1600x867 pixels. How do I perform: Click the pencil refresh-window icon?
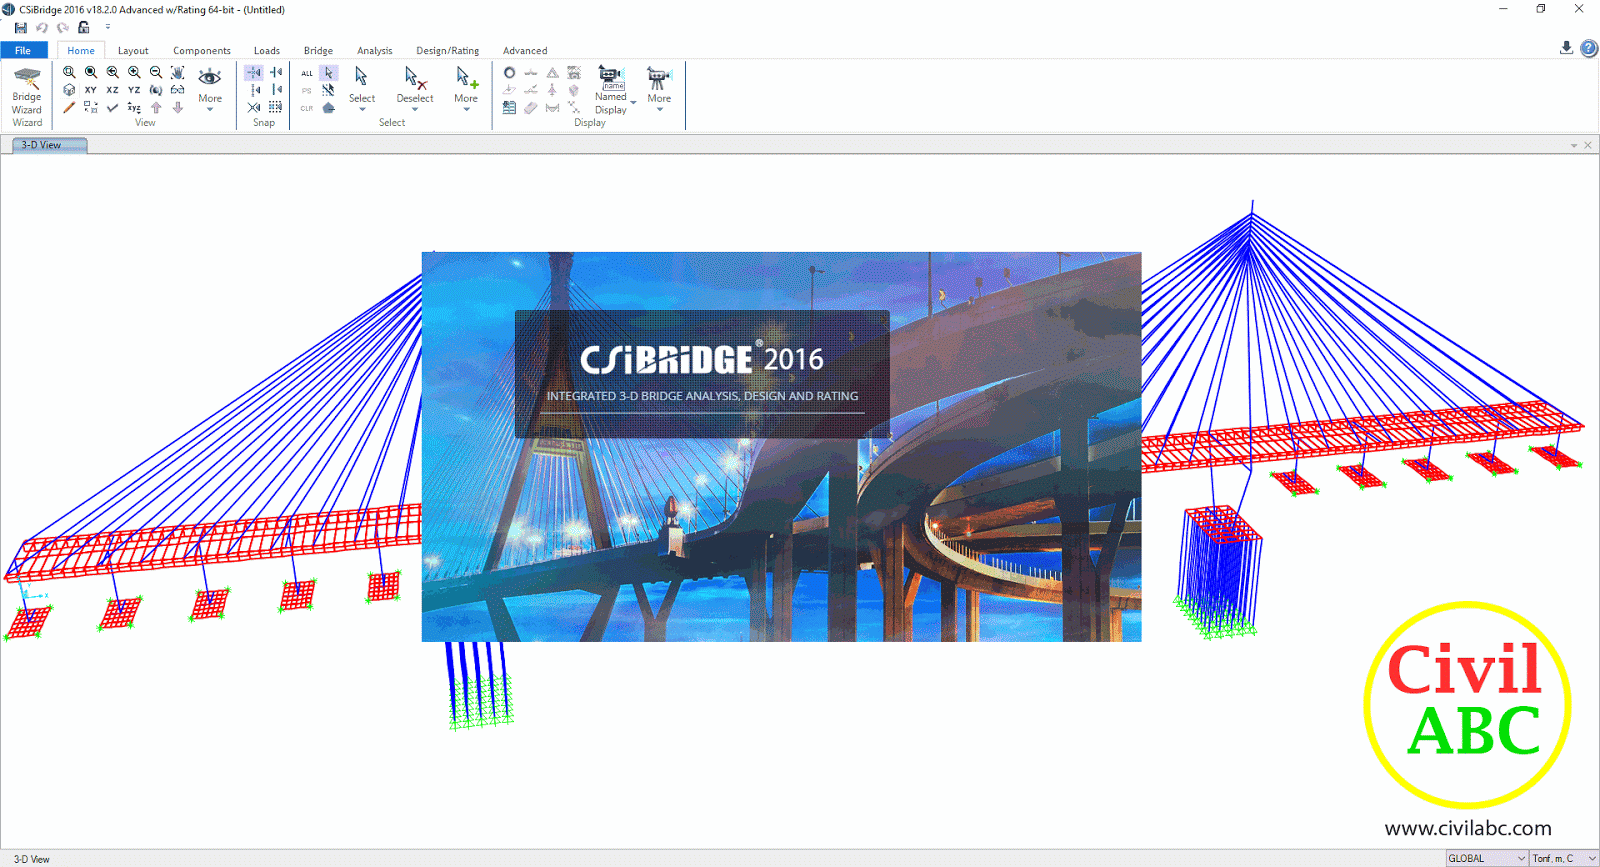click(69, 108)
